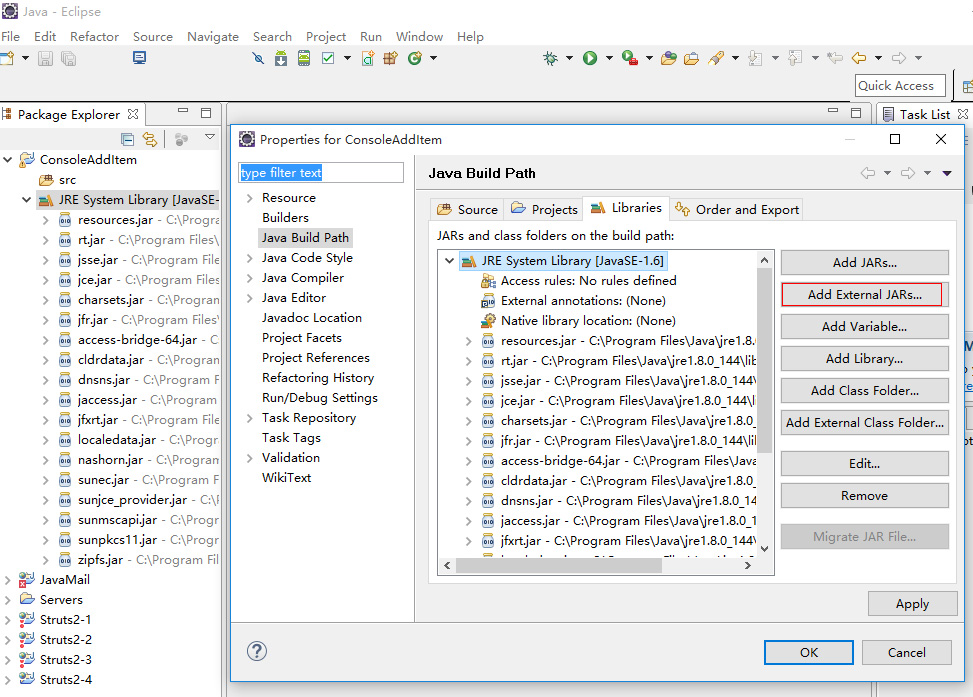Open the Debug configurations dropdown arrow
Viewport: 973px width, 697px height.
(x=569, y=58)
